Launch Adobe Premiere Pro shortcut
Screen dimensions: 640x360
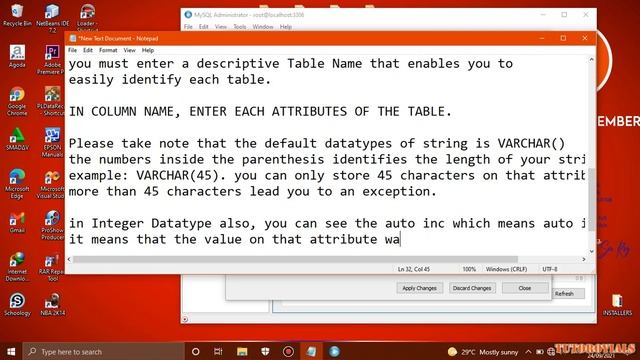click(51, 60)
